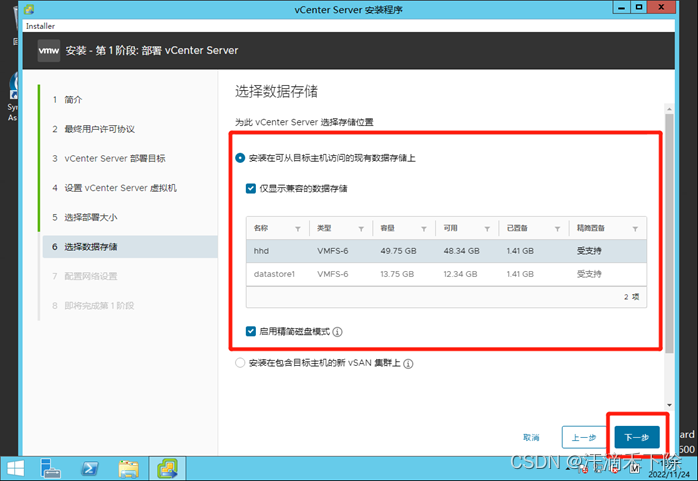Select the datastore1 row
Image resolution: width=698 pixels, height=481 pixels.
[x=446, y=274]
